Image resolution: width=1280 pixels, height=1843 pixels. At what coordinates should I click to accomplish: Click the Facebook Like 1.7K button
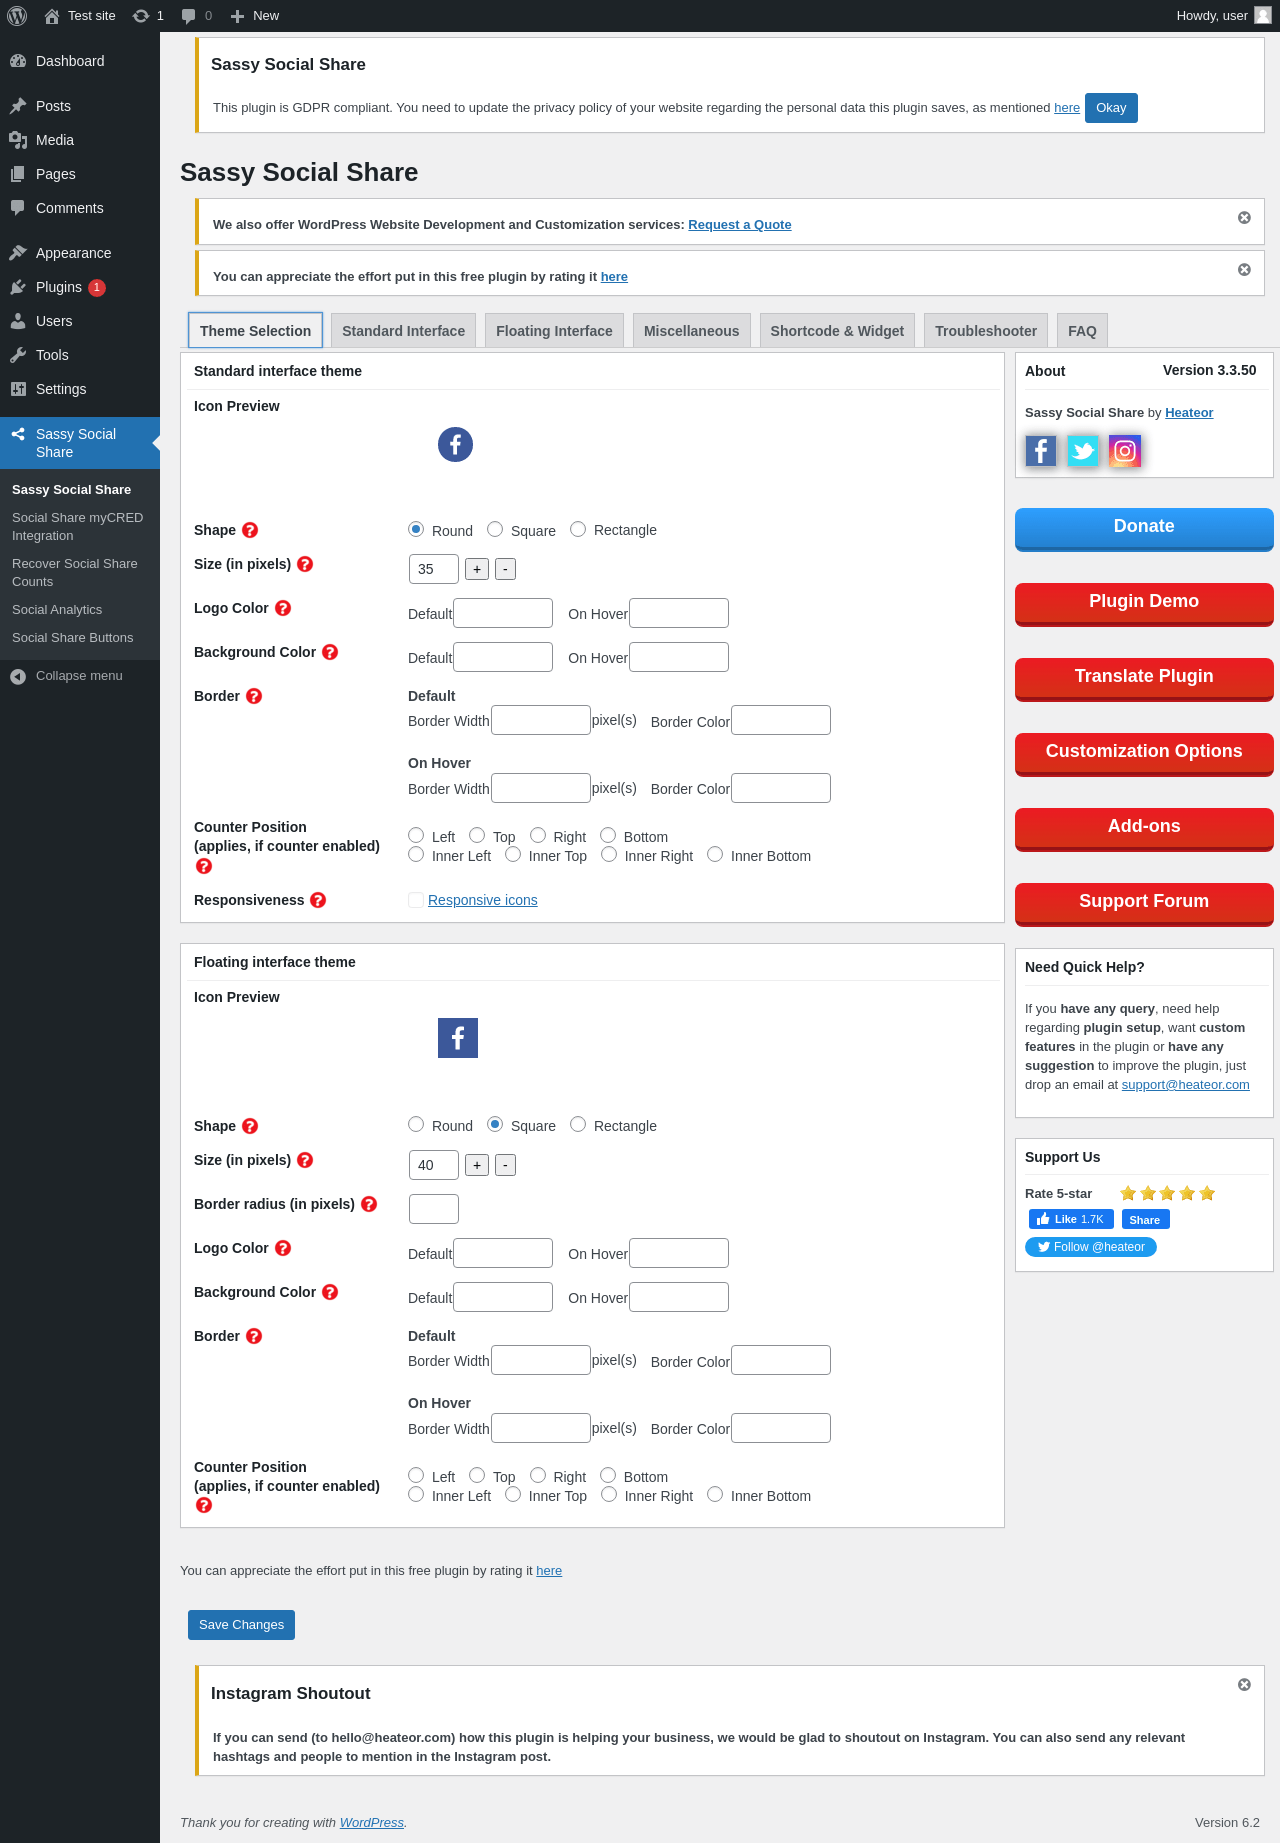(x=1071, y=1219)
